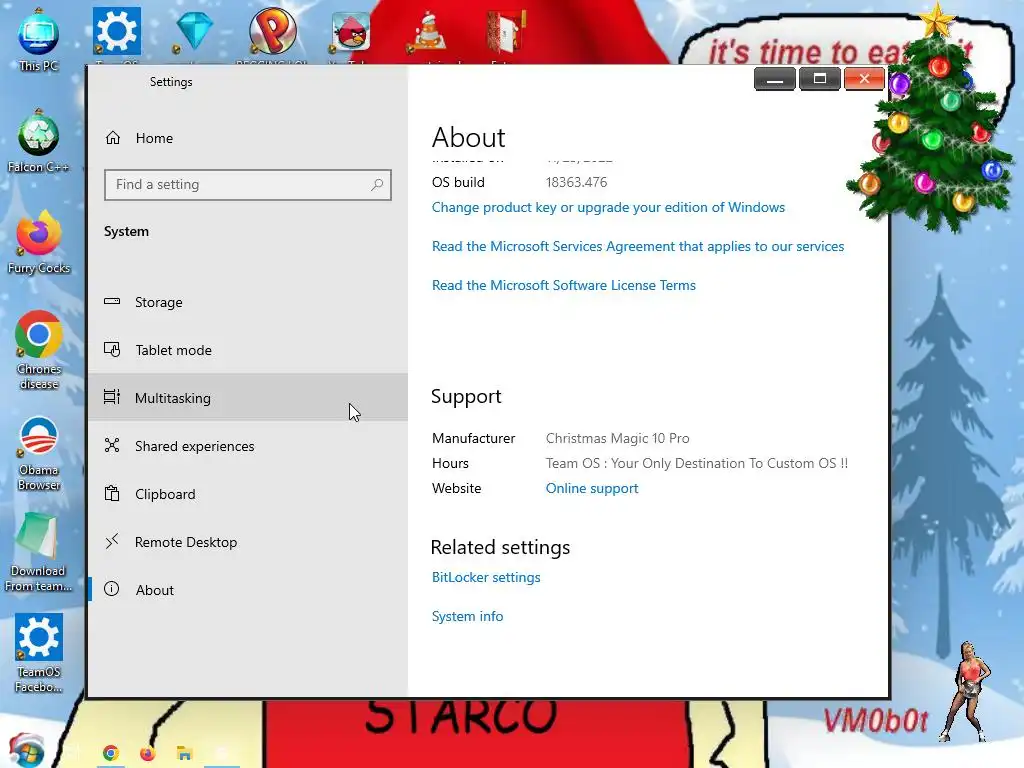Open Multitasking settings page
Image resolution: width=1024 pixels, height=768 pixels.
click(248, 397)
